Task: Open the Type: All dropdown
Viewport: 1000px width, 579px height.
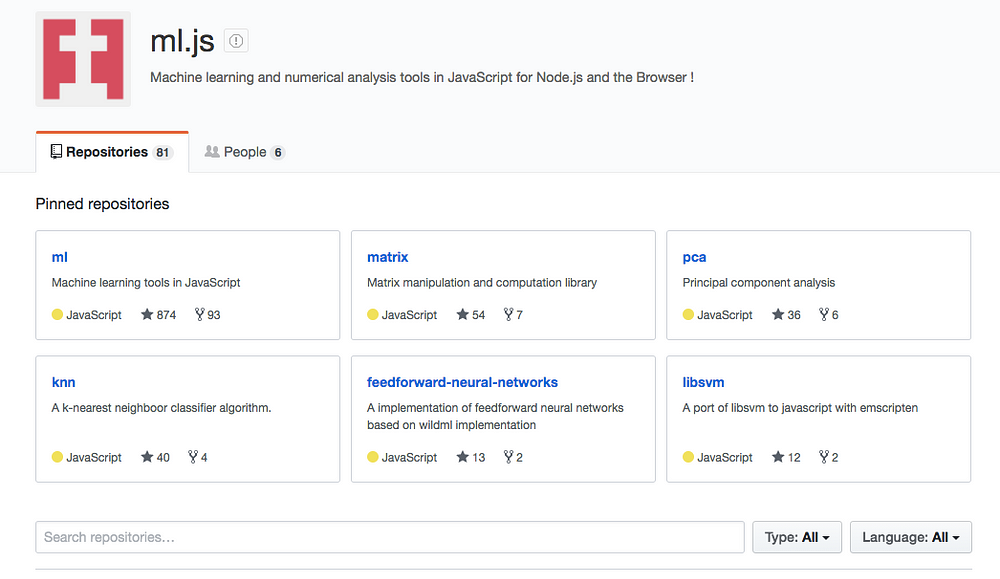Action: coord(797,537)
